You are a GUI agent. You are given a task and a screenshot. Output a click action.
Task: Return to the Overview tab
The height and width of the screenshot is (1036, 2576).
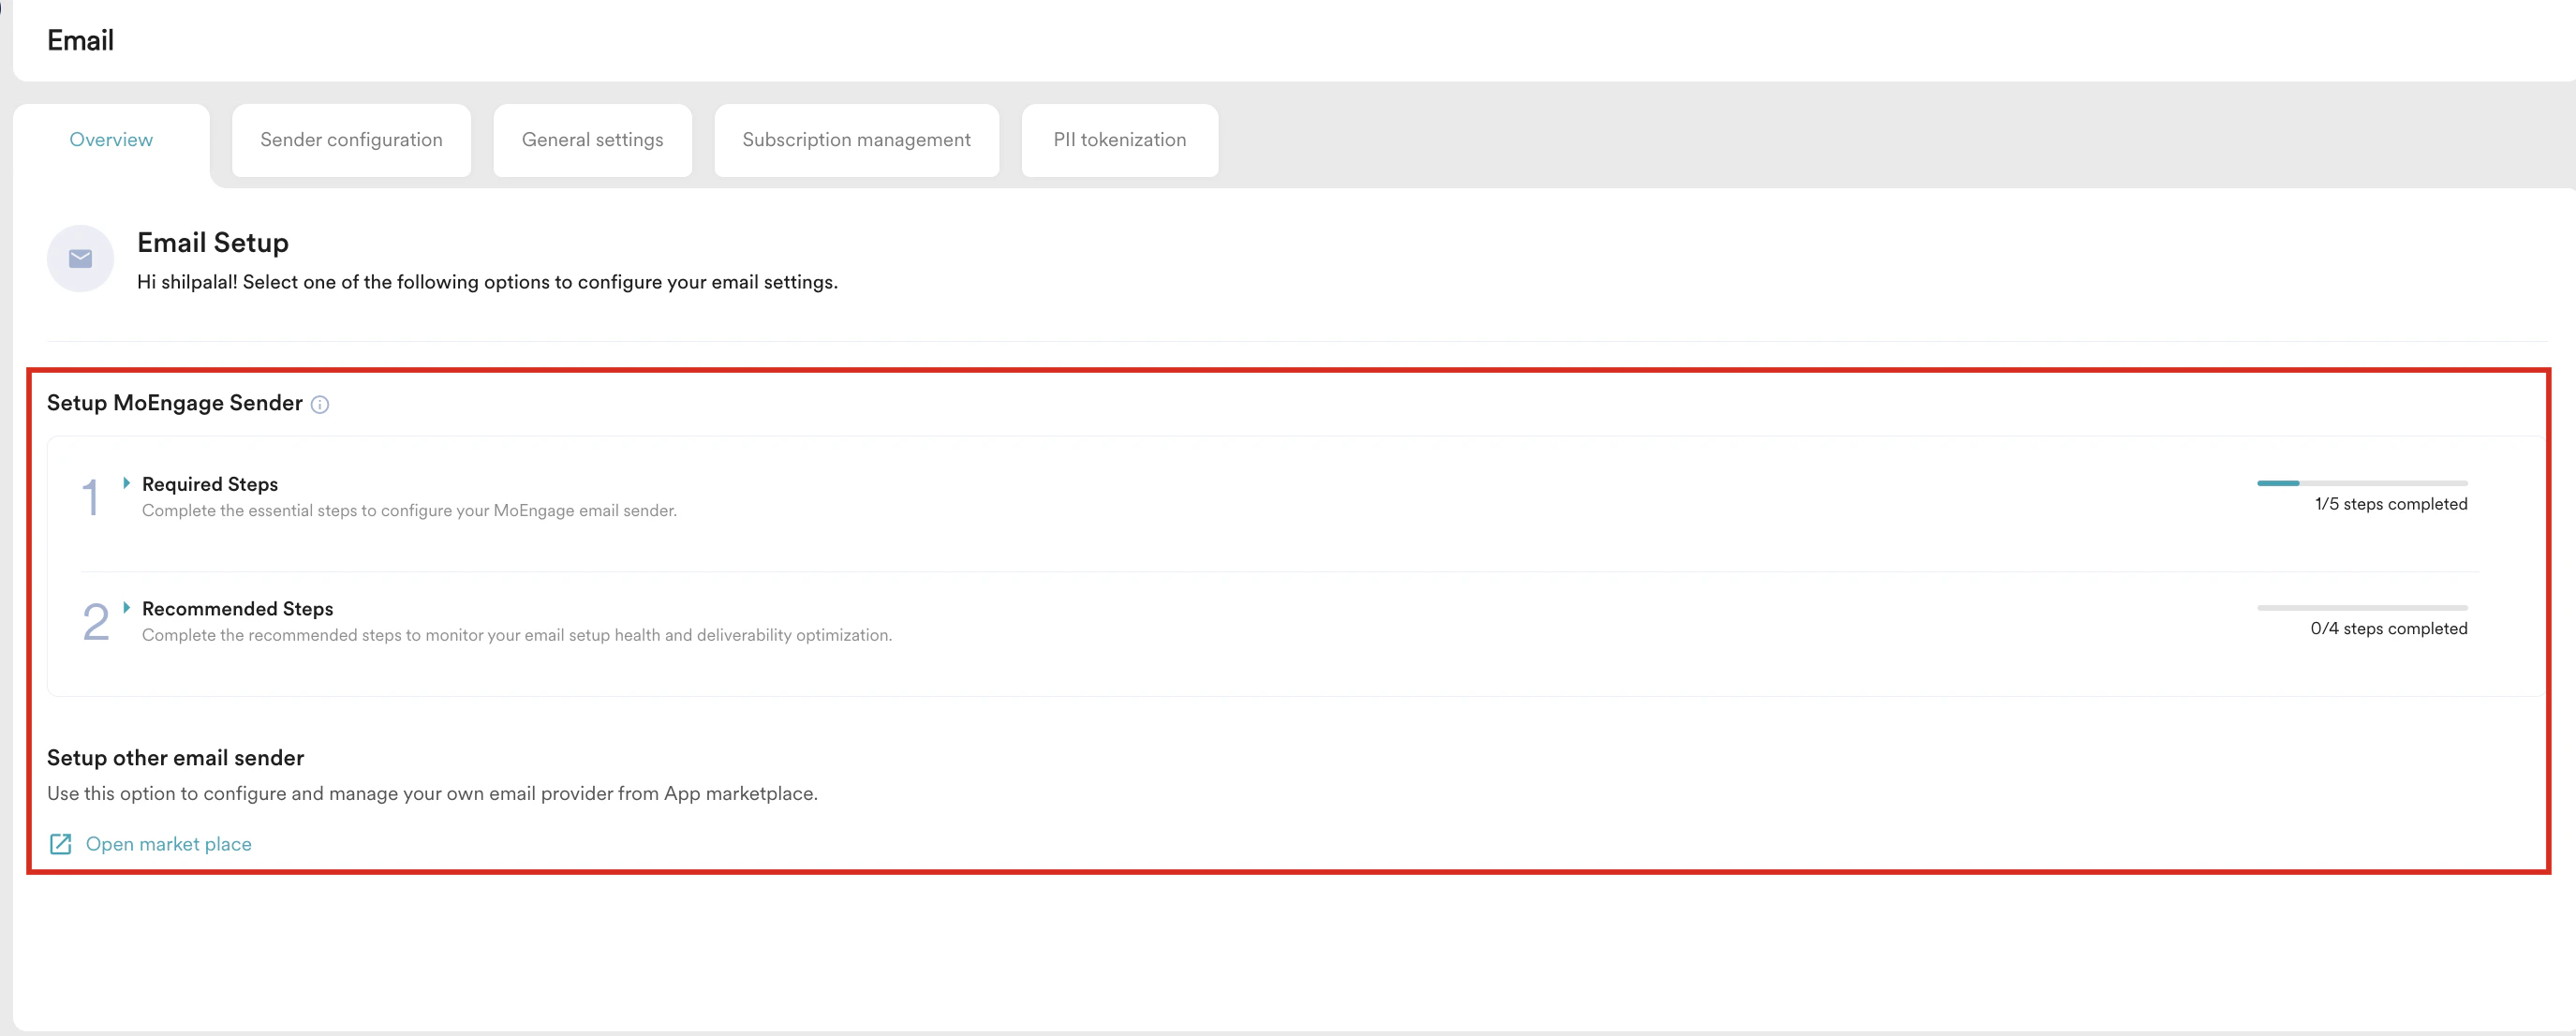point(111,140)
